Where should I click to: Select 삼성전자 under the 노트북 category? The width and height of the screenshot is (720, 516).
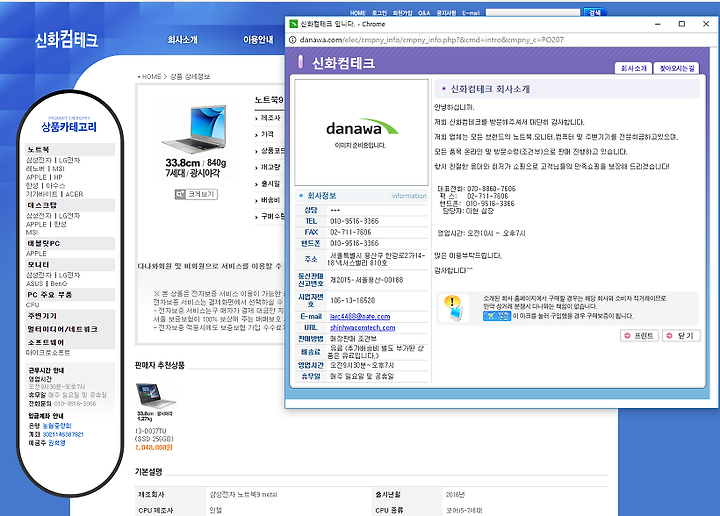click(39, 160)
